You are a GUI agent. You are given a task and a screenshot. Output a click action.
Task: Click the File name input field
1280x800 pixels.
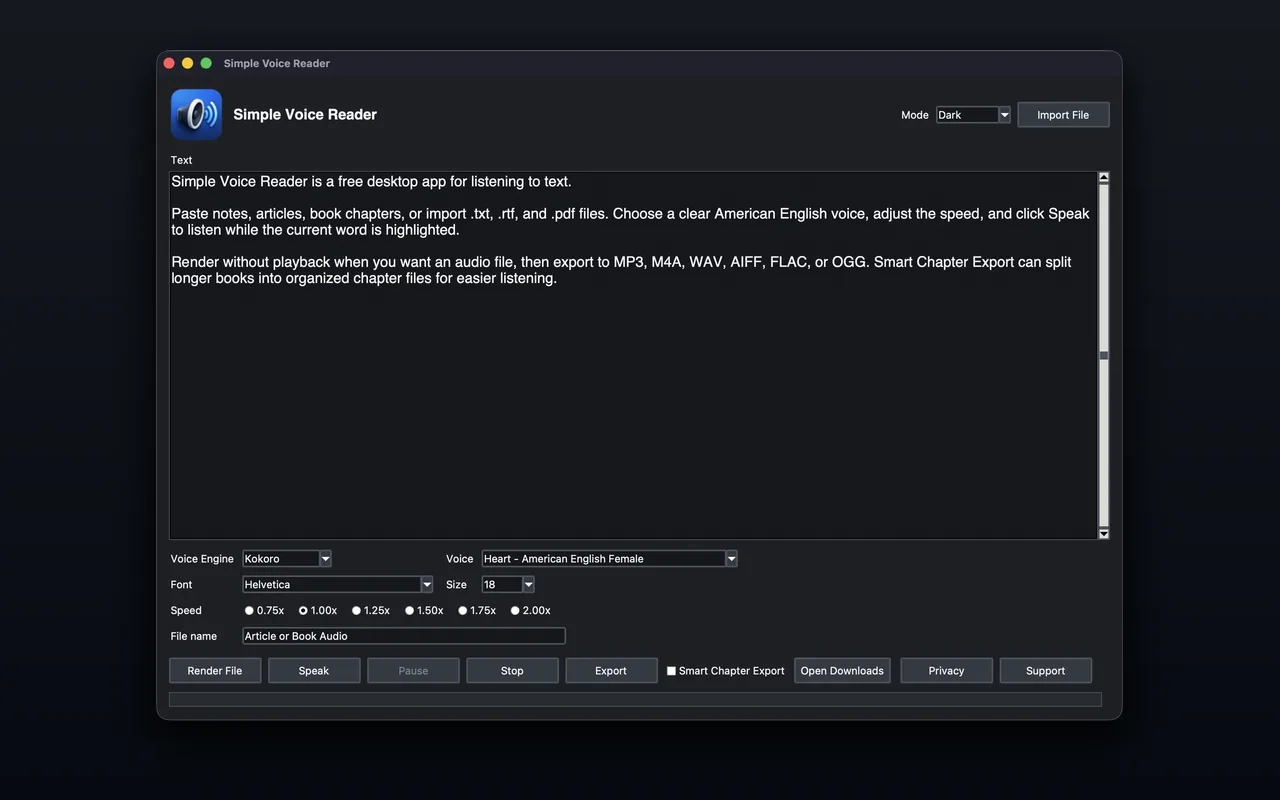pyautogui.click(x=404, y=636)
